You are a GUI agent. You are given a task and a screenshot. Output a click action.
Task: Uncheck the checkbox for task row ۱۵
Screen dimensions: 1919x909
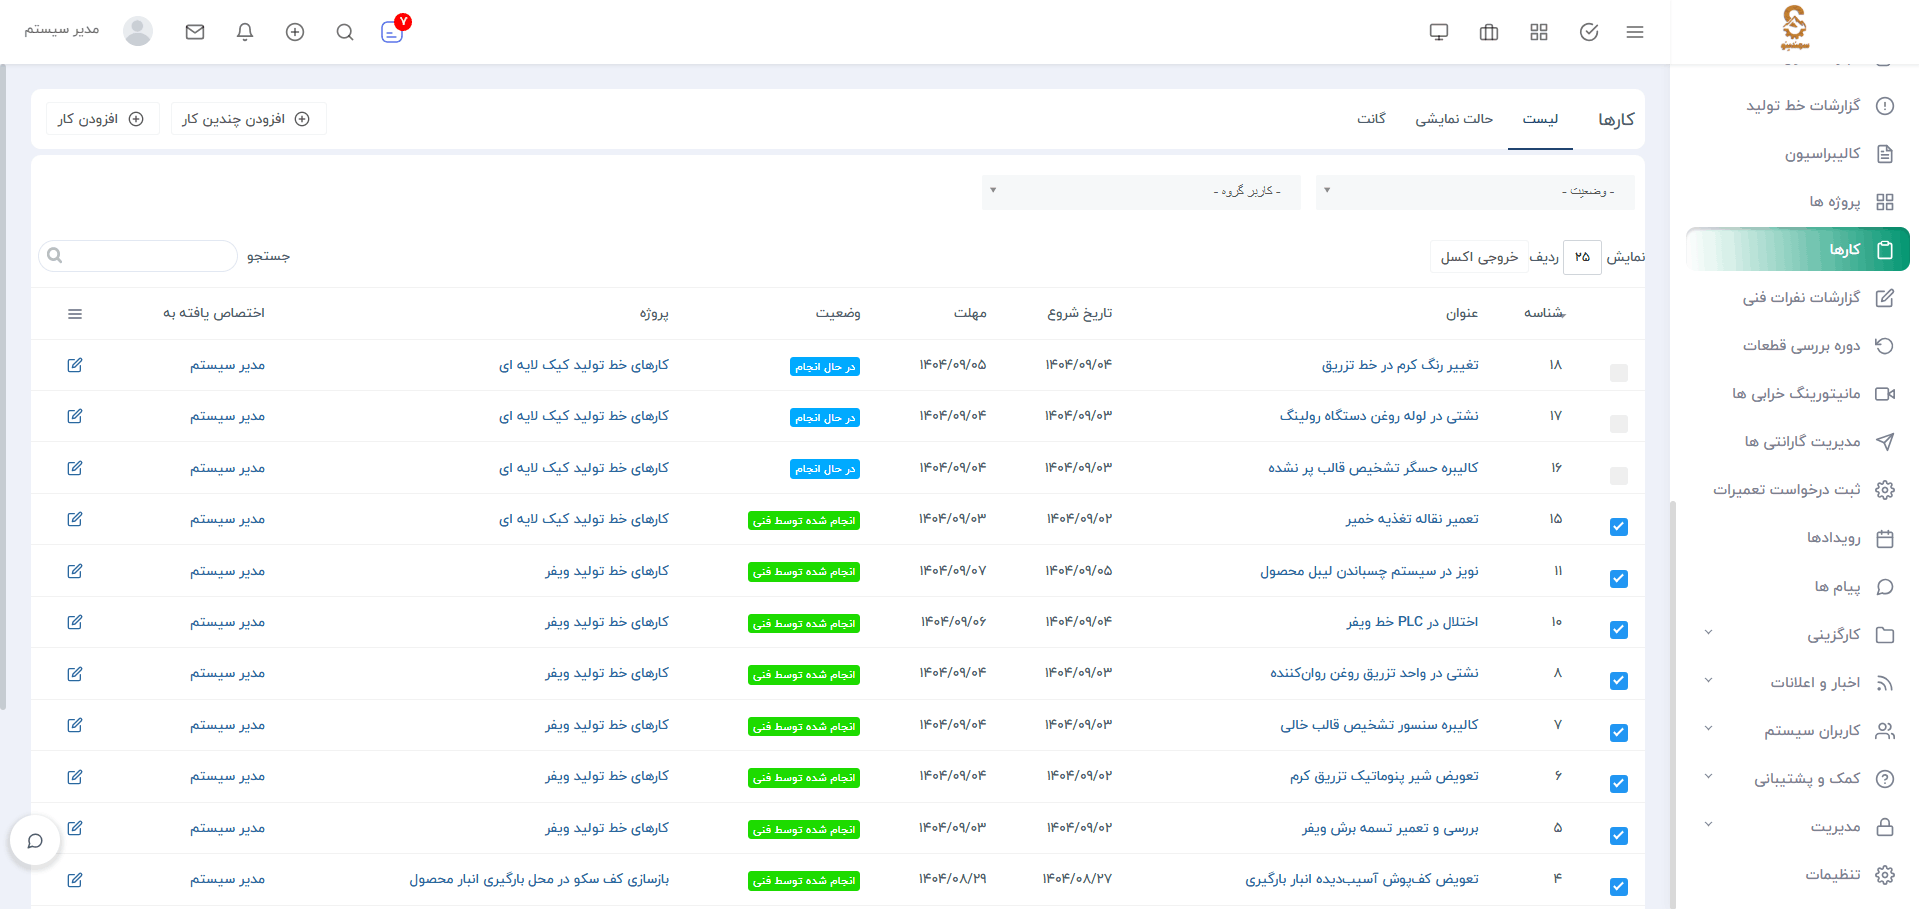1619,527
